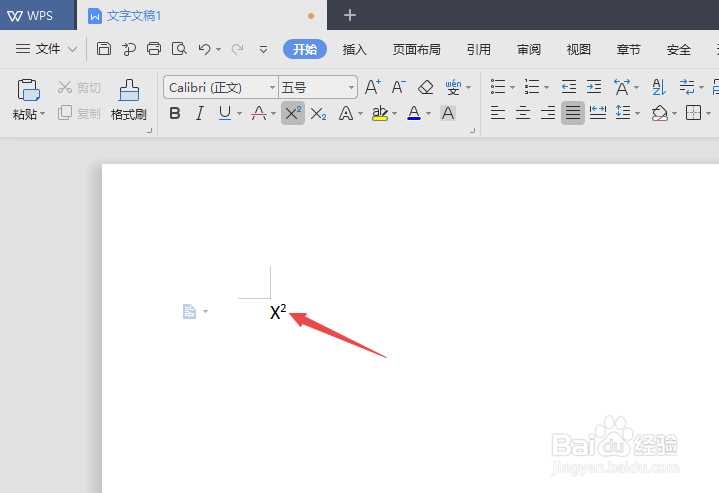Open the 视图 view tab
719x493 pixels.
tap(579, 50)
